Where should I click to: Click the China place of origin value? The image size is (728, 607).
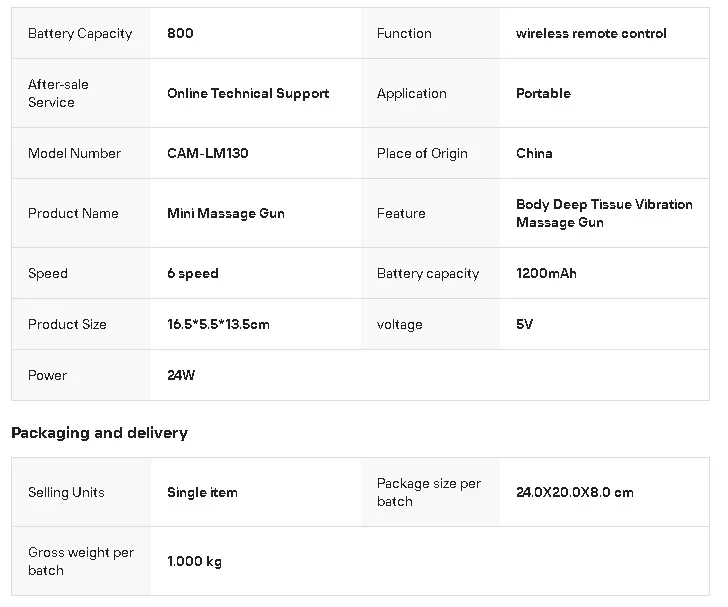click(534, 153)
